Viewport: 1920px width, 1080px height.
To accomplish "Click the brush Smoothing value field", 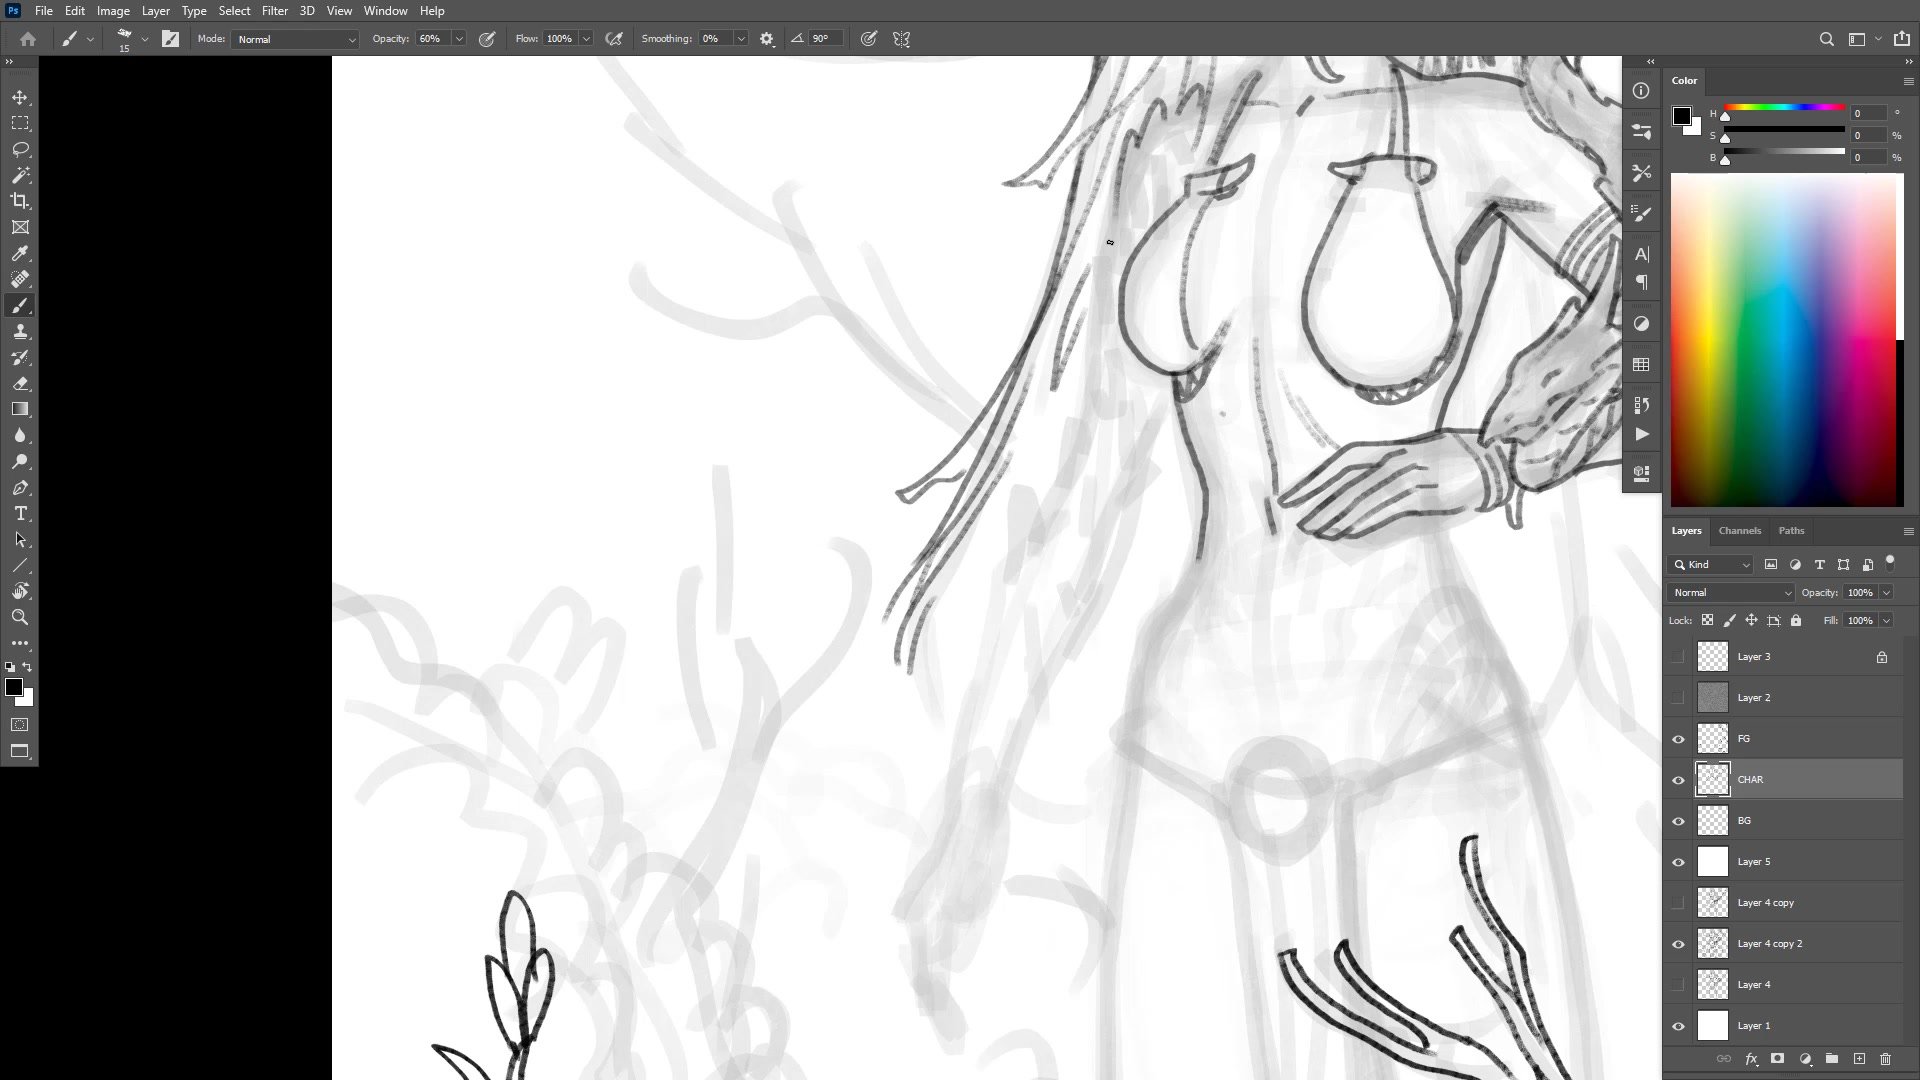I will click(x=715, y=39).
